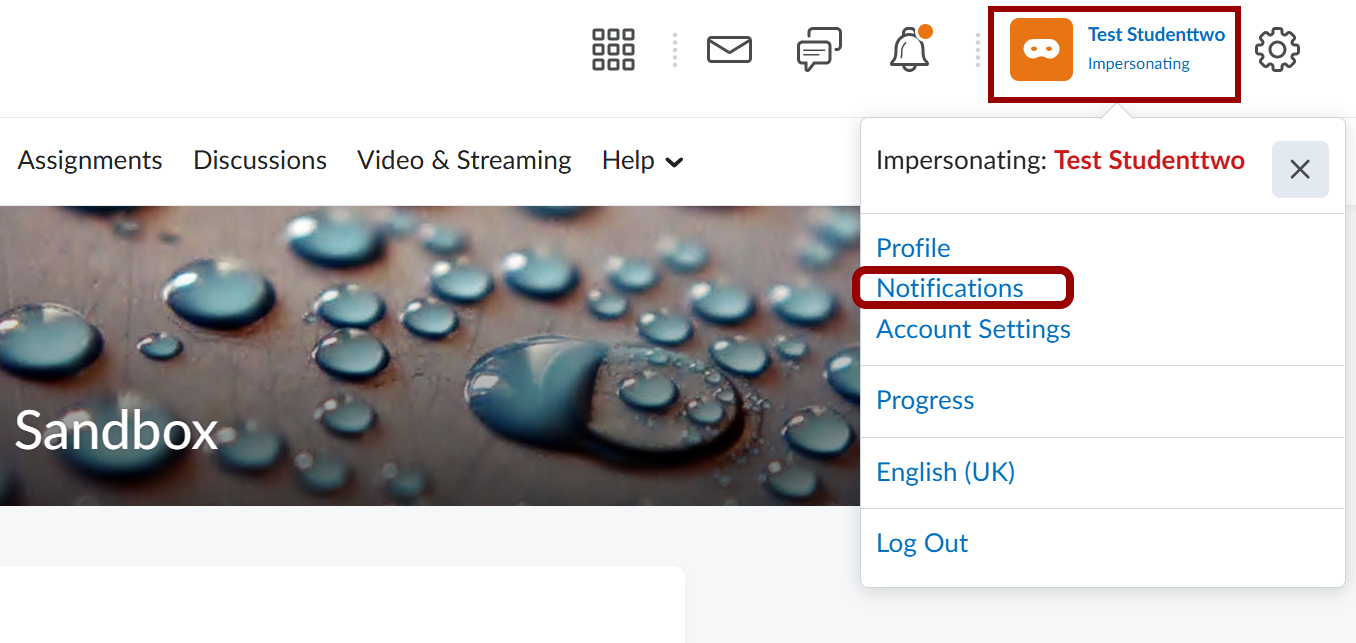Open Account Settings from user menu
1356x643 pixels.
[973, 329]
